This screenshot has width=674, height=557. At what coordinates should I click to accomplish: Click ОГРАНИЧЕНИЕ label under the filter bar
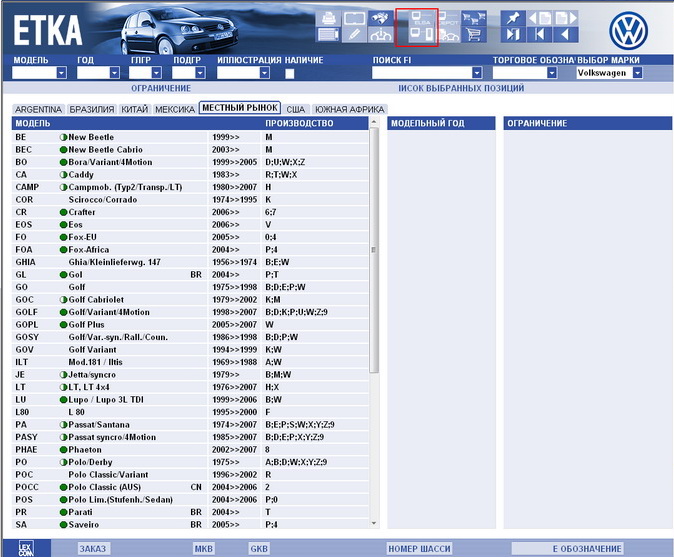pos(161,88)
